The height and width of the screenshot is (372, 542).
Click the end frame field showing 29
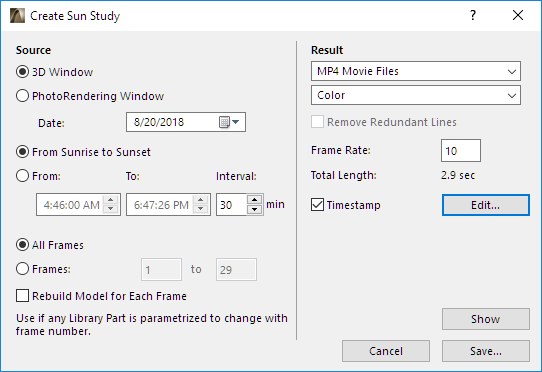236,270
